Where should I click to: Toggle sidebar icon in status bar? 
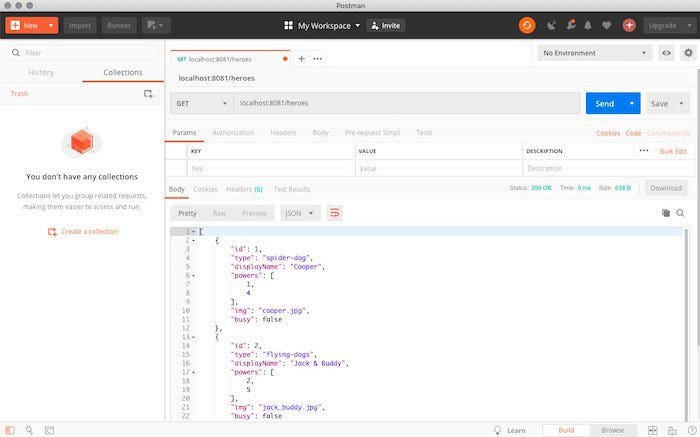click(10, 430)
